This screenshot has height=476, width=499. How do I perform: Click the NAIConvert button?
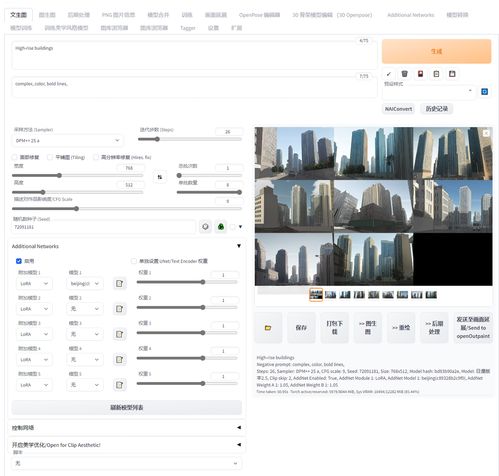coord(398,109)
